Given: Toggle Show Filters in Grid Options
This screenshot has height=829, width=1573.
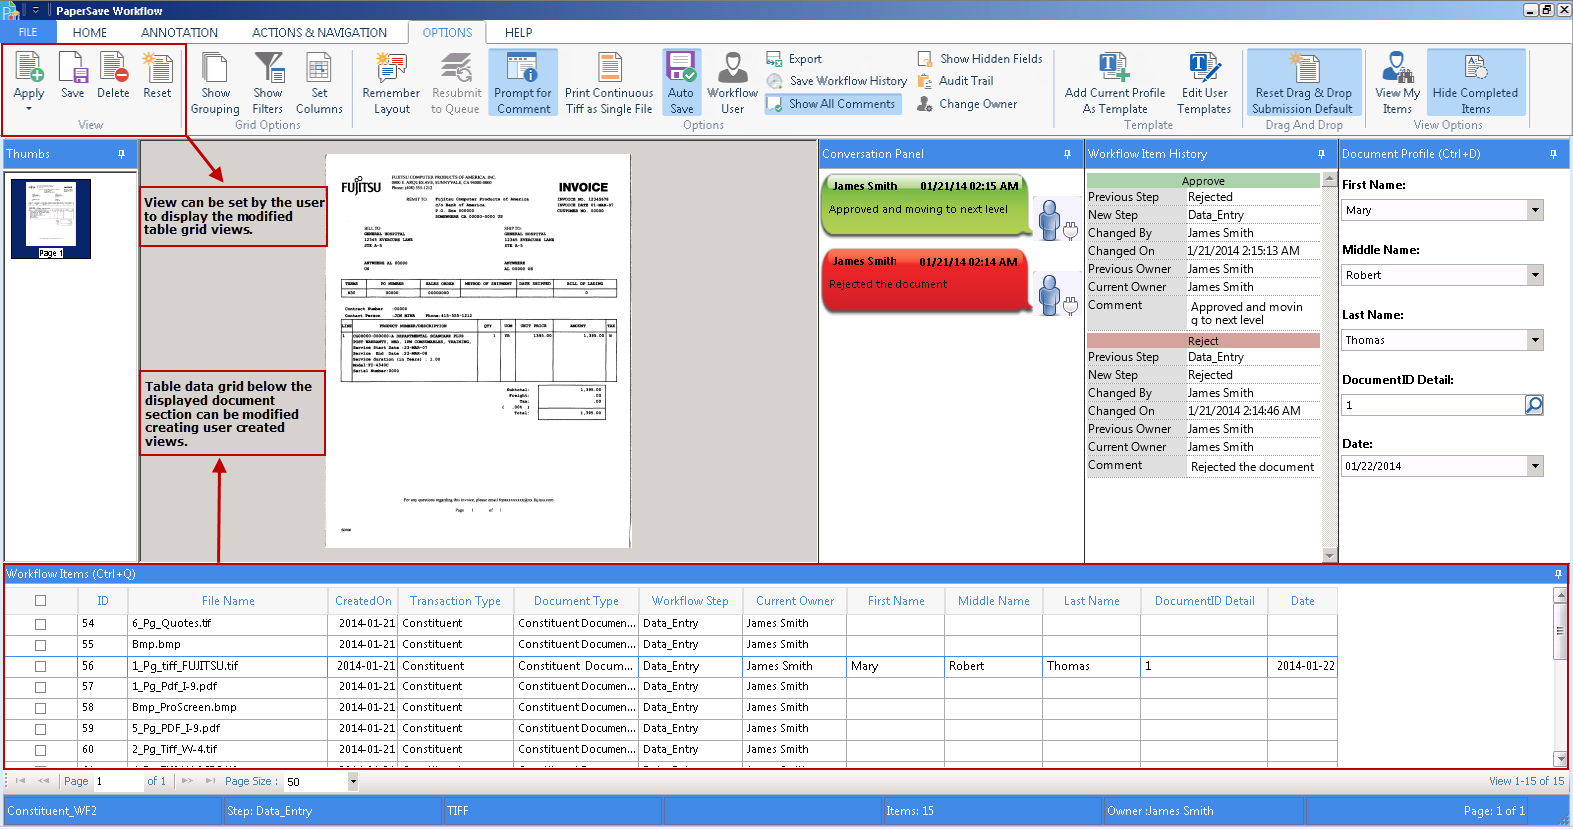Looking at the screenshot, I should 267,83.
